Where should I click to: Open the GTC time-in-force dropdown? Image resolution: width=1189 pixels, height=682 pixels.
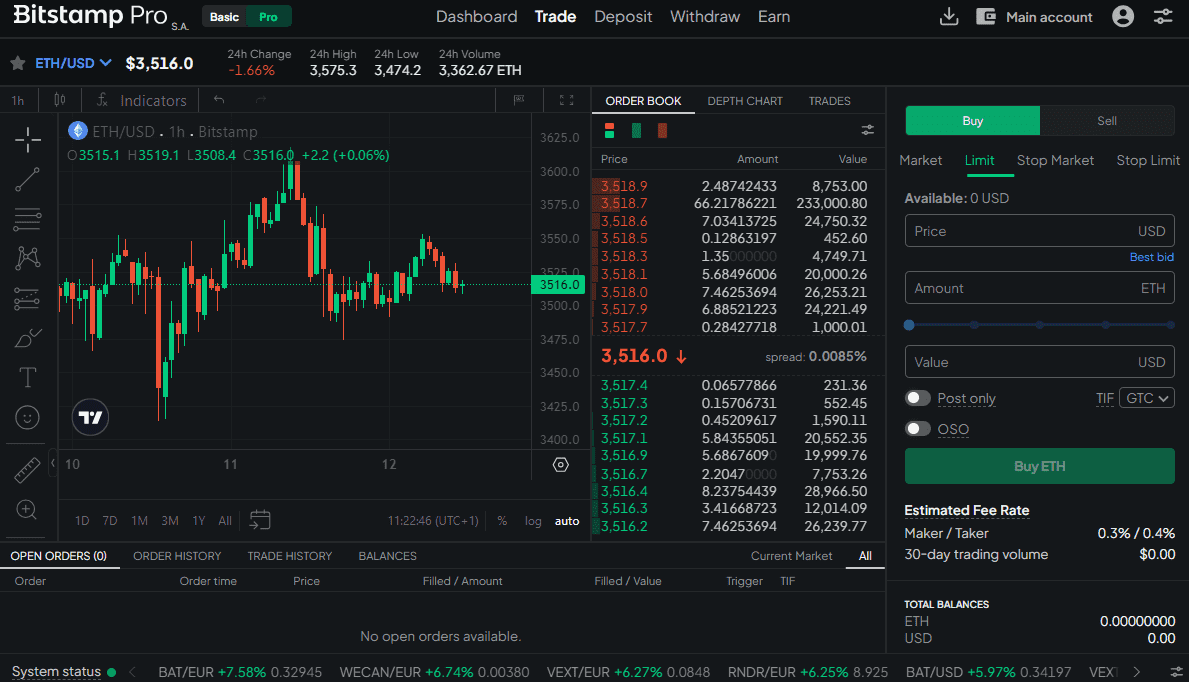click(x=1147, y=398)
